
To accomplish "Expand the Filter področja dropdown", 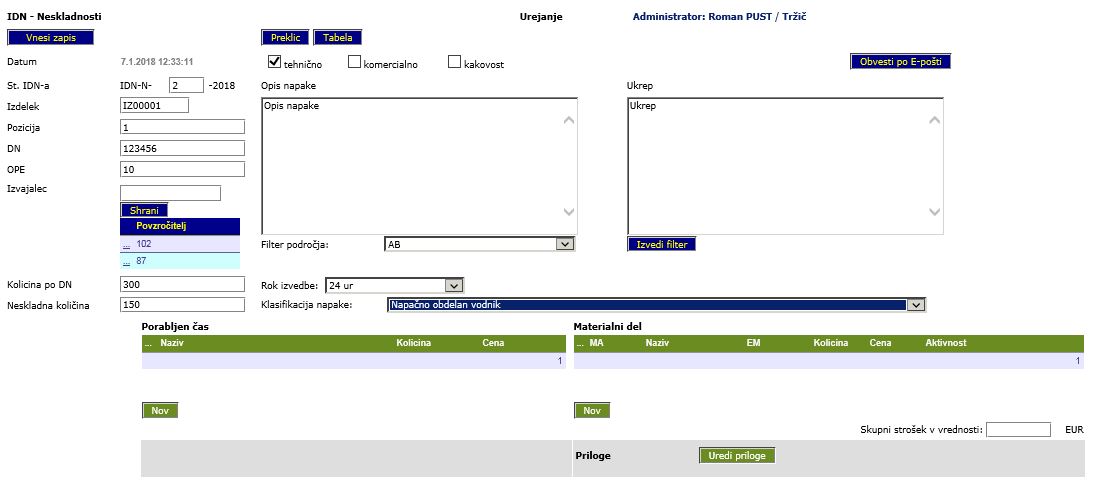I will (564, 244).
